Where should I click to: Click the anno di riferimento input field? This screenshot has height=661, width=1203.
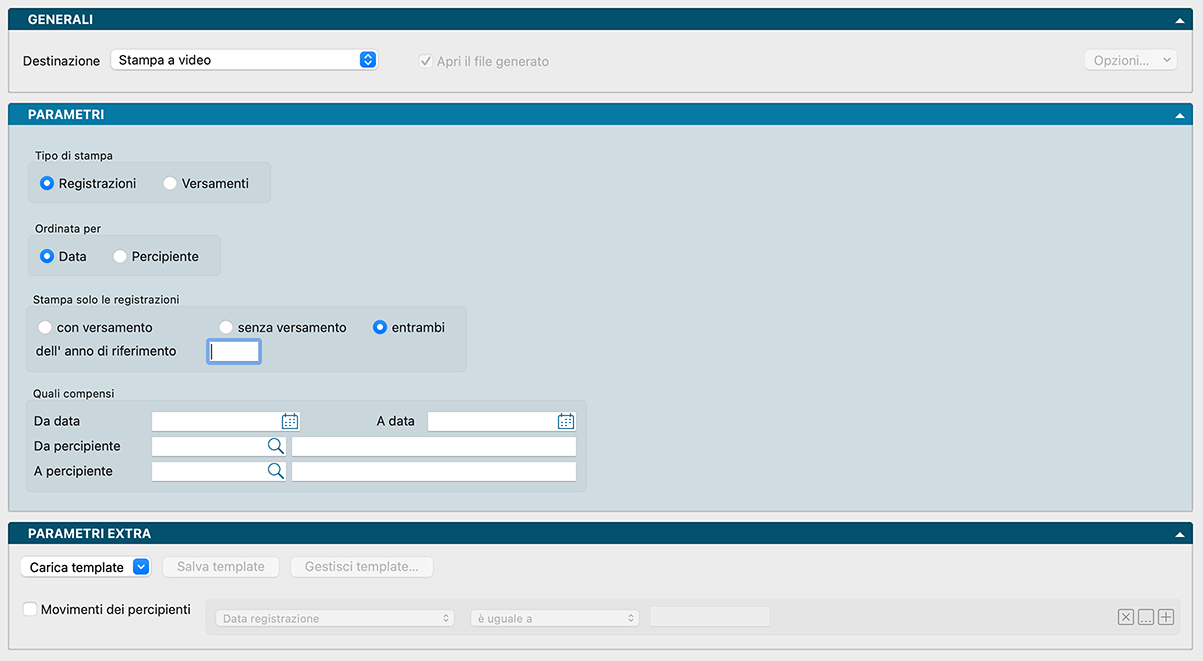click(x=234, y=352)
